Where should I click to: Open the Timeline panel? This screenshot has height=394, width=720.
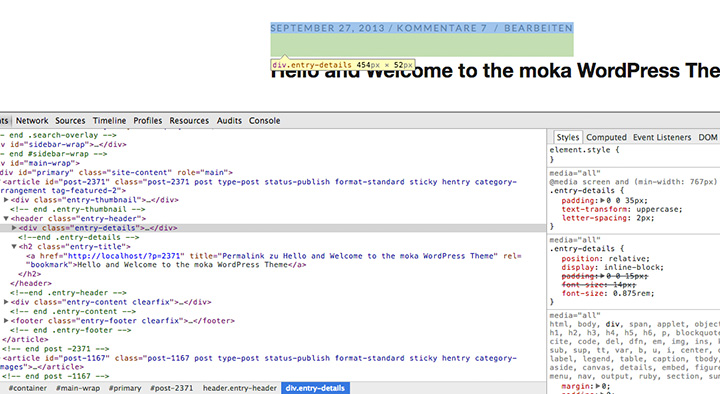pos(109,121)
